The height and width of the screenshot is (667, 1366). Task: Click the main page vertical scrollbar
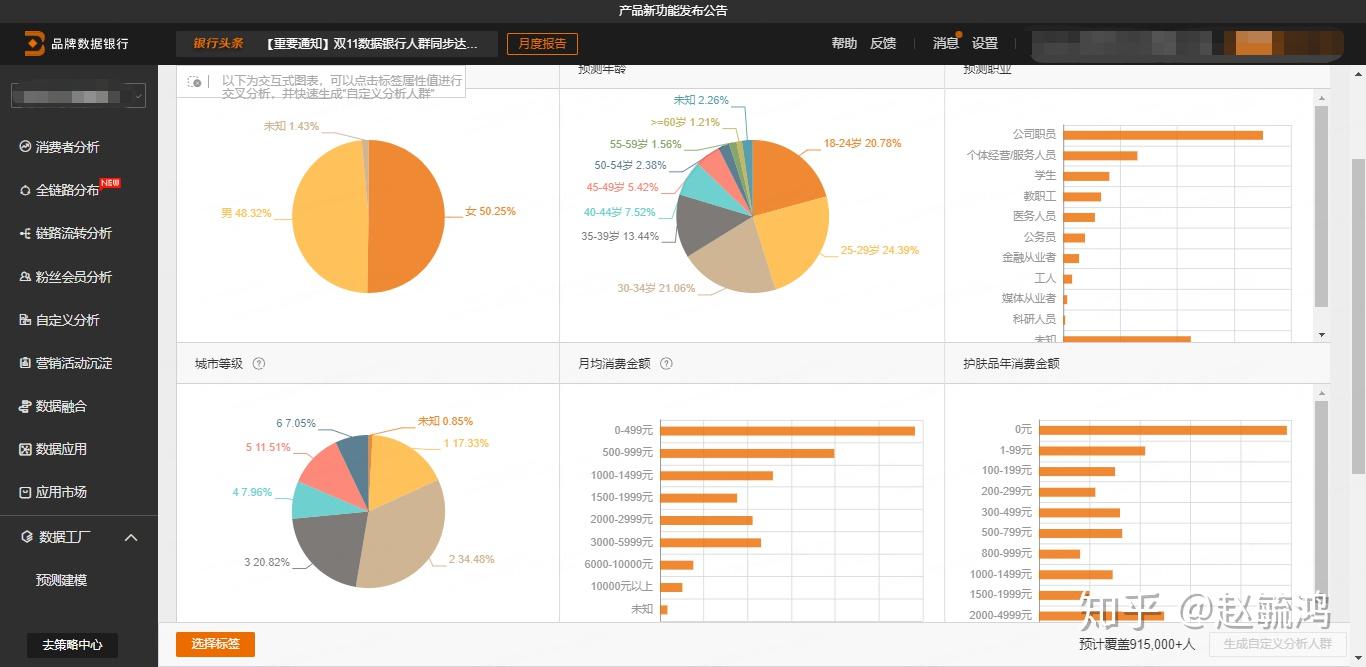tap(1358, 315)
